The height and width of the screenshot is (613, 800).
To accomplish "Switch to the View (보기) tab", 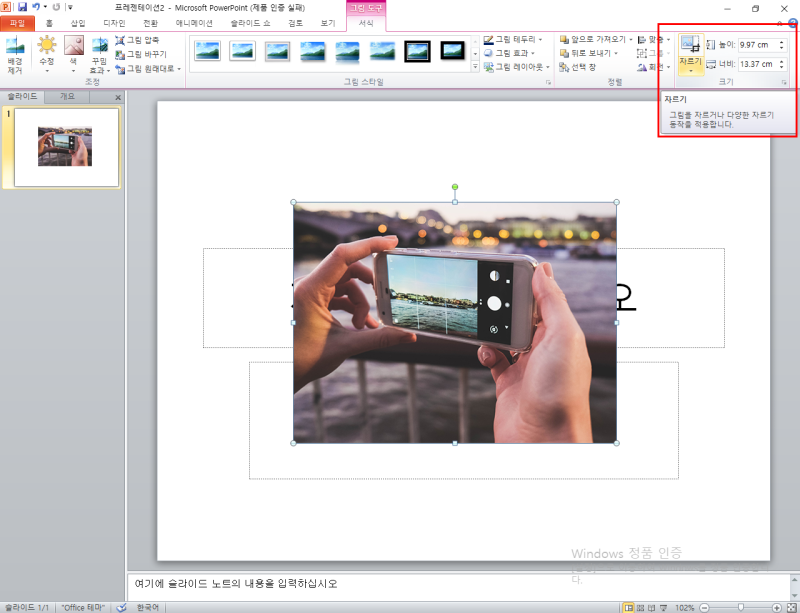I will click(x=328, y=23).
